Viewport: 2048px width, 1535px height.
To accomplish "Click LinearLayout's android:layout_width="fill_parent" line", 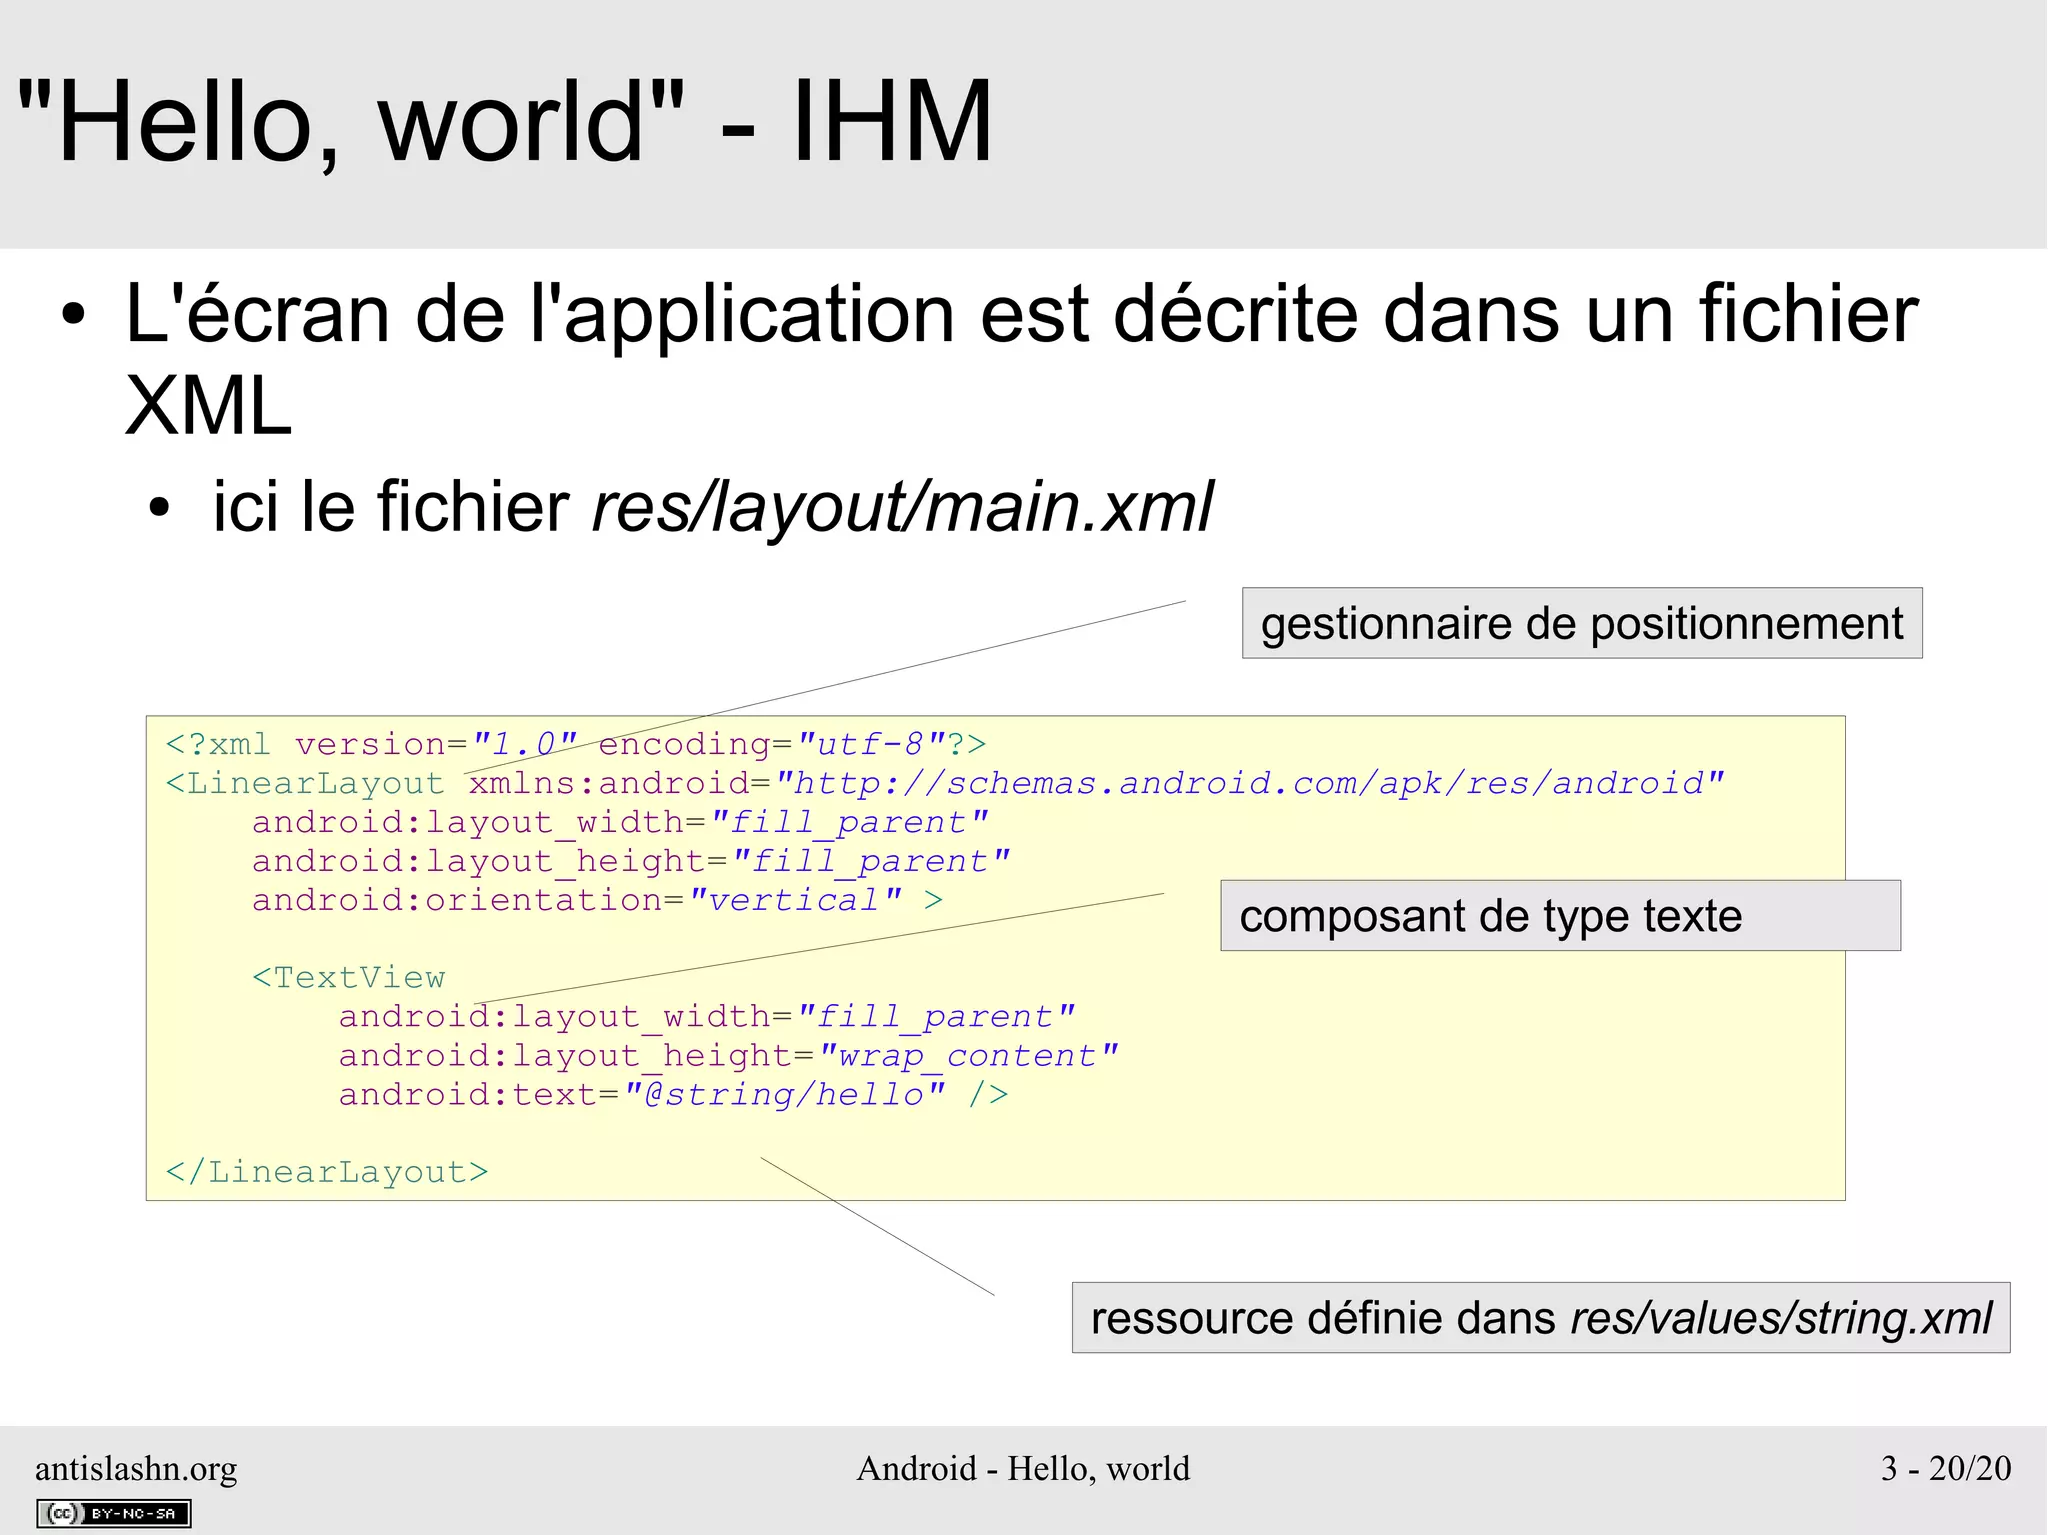I will 620,822.
